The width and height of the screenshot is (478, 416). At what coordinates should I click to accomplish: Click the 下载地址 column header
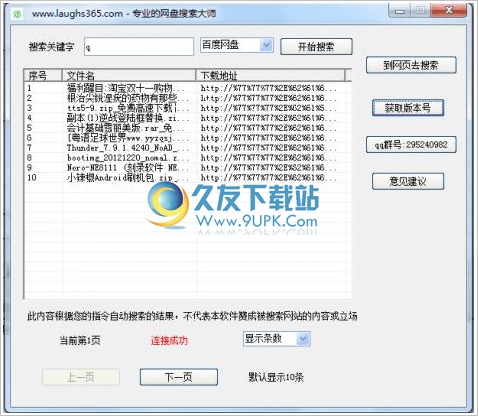(271, 75)
